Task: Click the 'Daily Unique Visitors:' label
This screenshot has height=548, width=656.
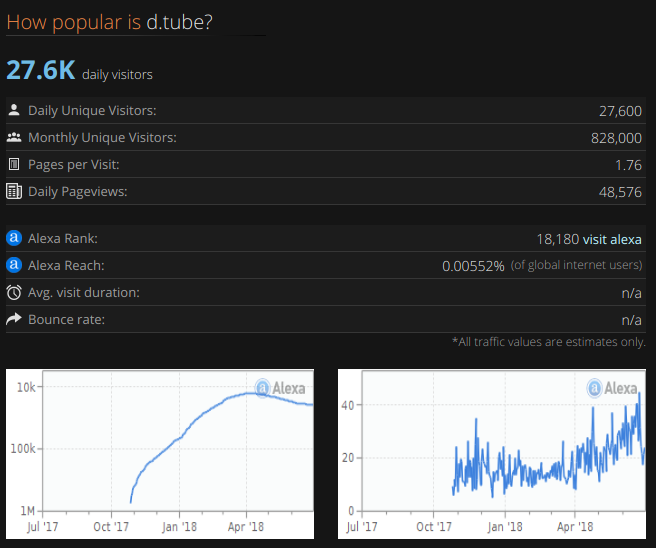Action: [x=92, y=110]
